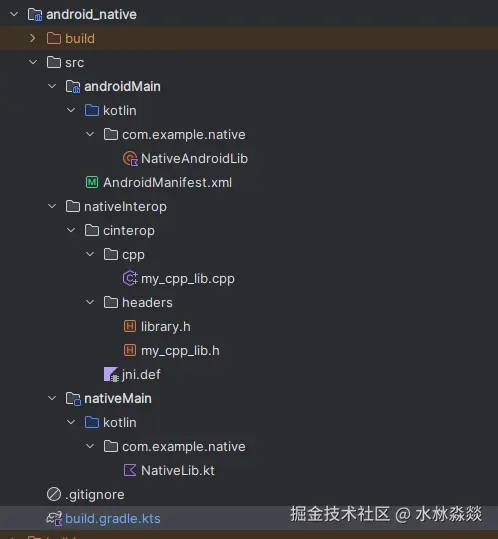
Task: Click the android_native module folder icon
Action: point(35,14)
